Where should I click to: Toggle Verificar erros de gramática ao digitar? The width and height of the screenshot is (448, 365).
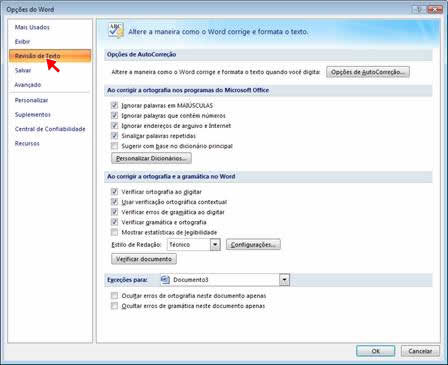pyautogui.click(x=114, y=212)
